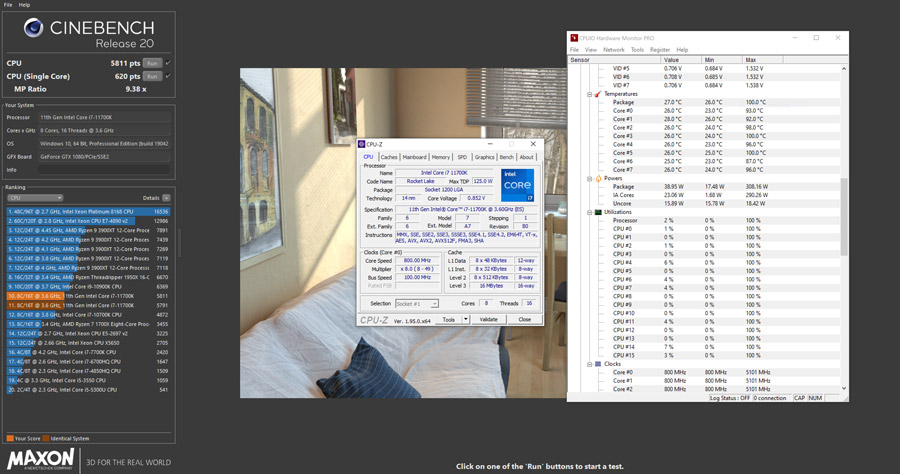The height and width of the screenshot is (474, 900).
Task: Click the CPUID Hardware Monitor title icon
Action: pos(574,38)
